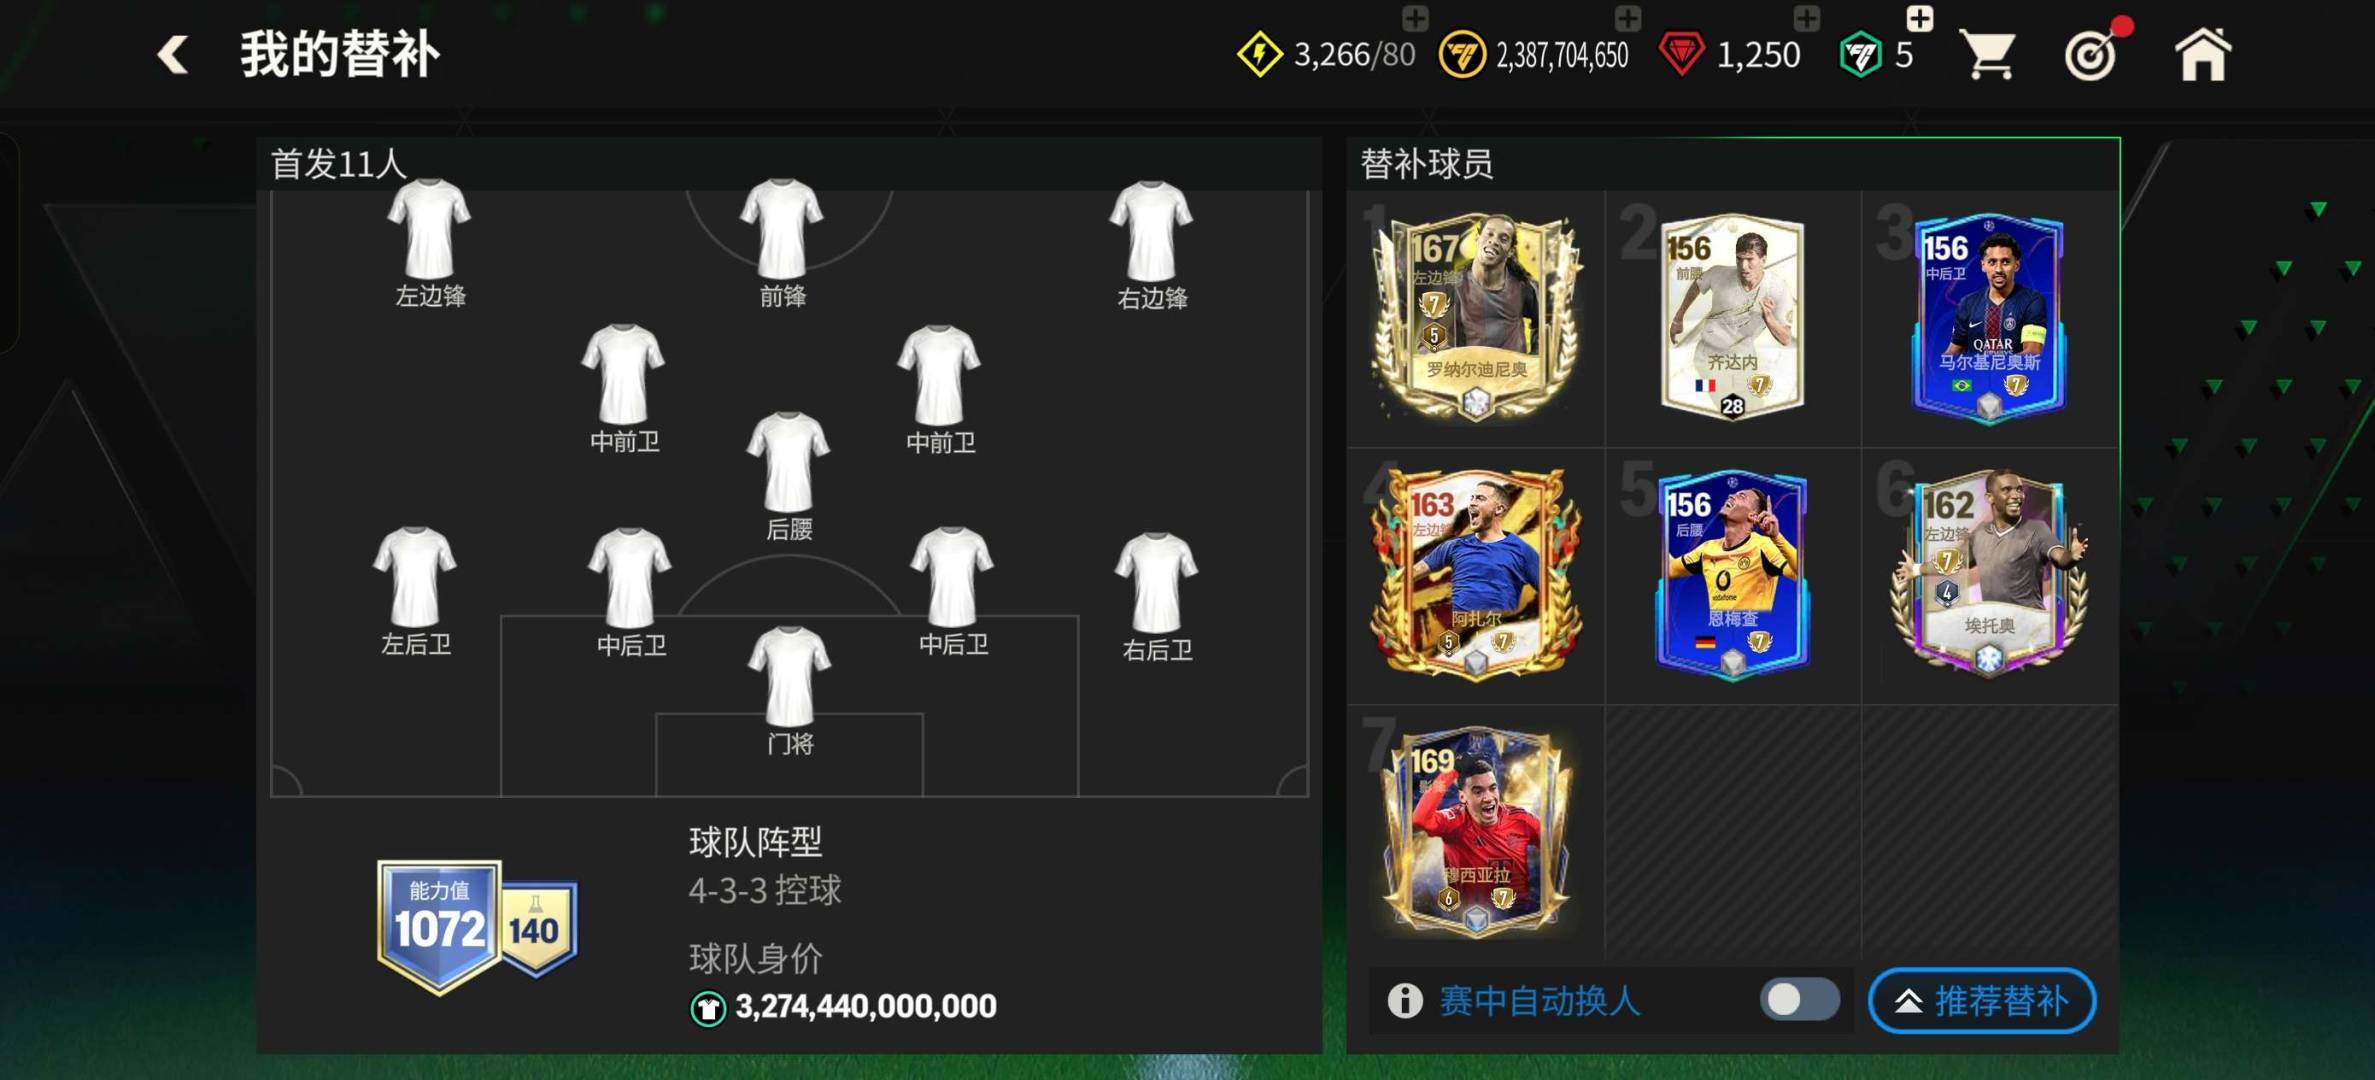
Task: Select the 167 罗纳尔迪尼奥 substitute card
Action: coord(1476,316)
